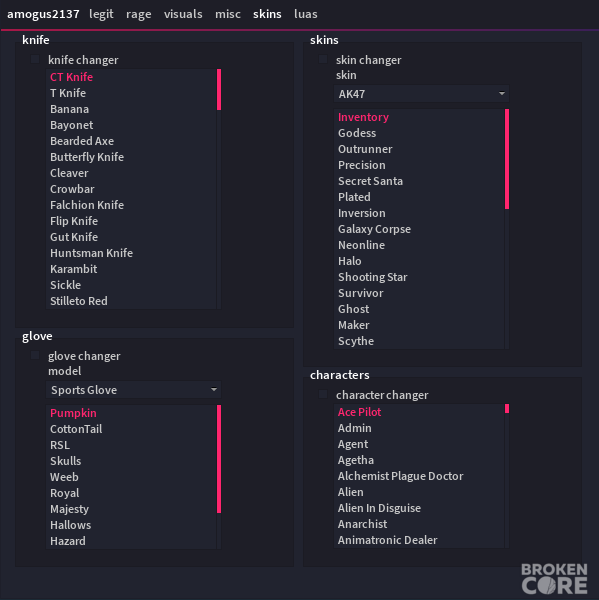Enable the knife changer checkbox
This screenshot has width=599, height=600.
[35, 59]
